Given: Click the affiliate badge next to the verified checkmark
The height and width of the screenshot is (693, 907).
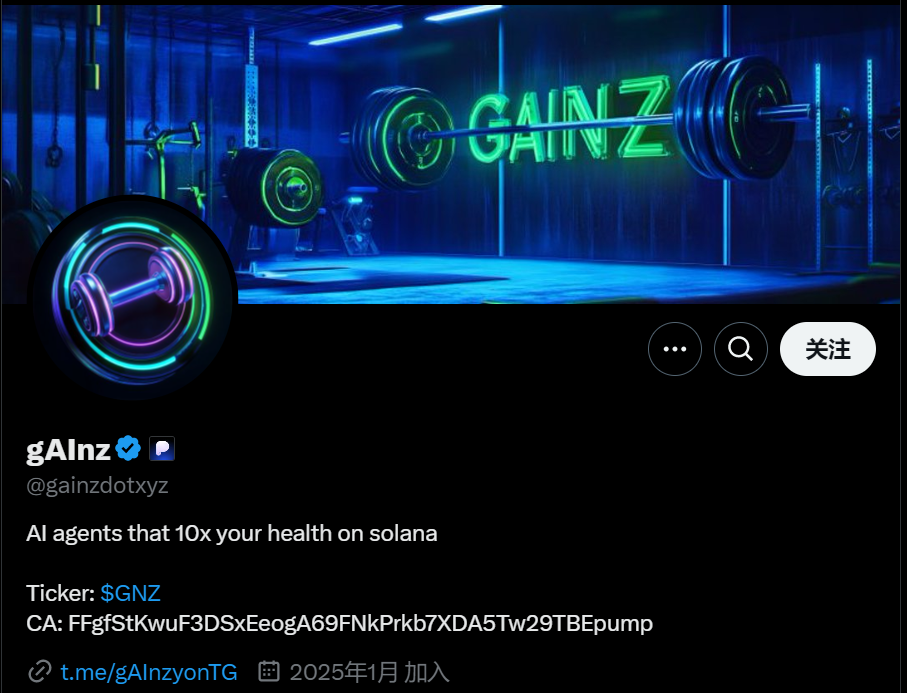Looking at the screenshot, I should click(162, 449).
